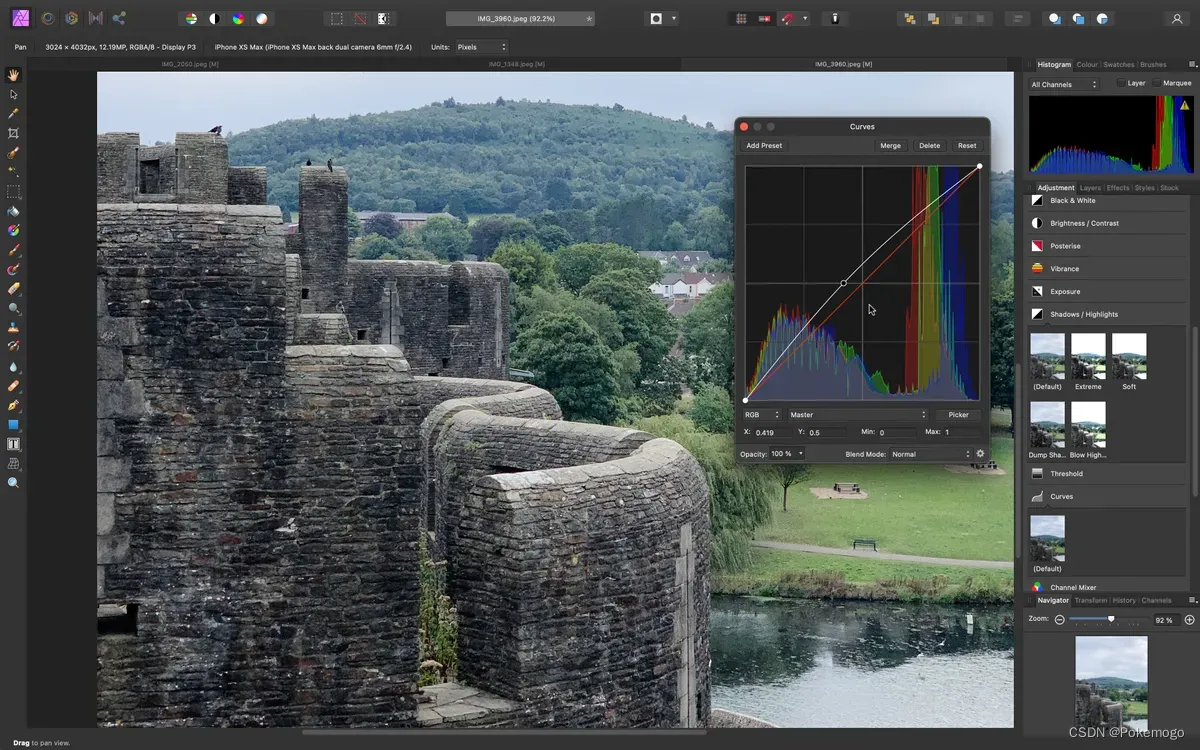Open the Blend Mode dropdown in Curves
Image resolution: width=1200 pixels, height=750 pixels.
tap(928, 453)
